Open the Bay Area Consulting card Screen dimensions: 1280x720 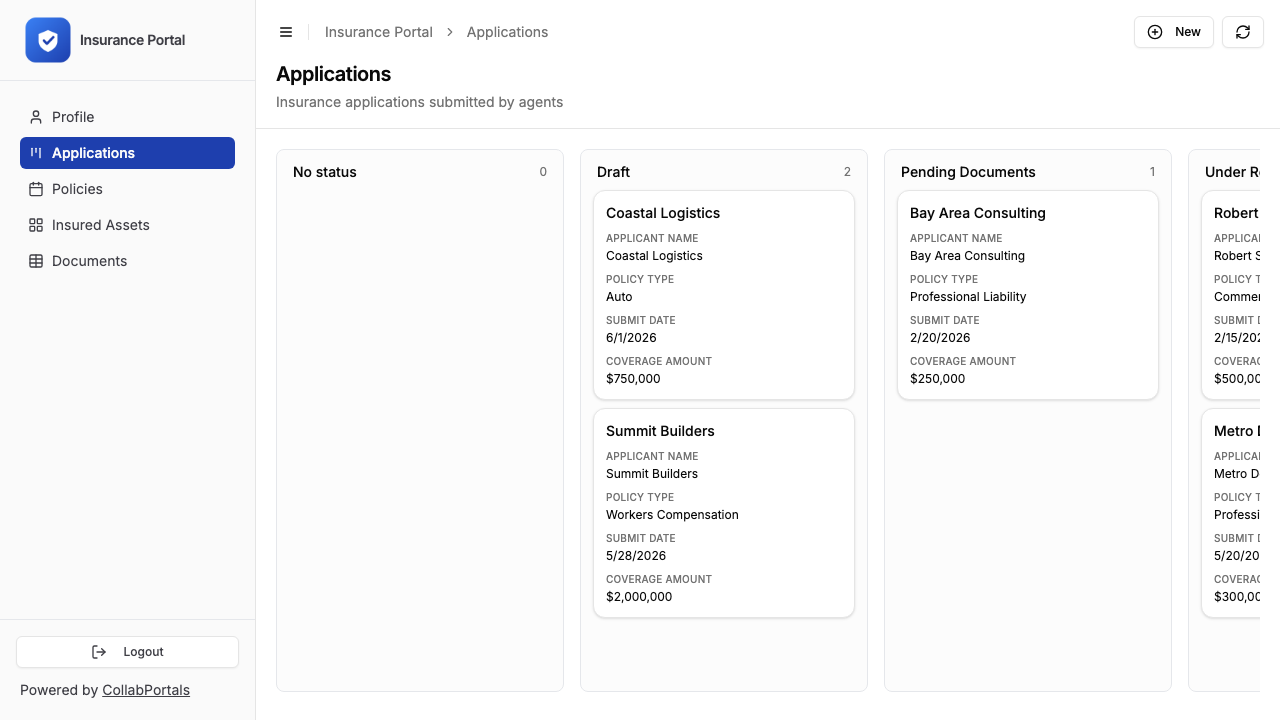click(x=1028, y=295)
